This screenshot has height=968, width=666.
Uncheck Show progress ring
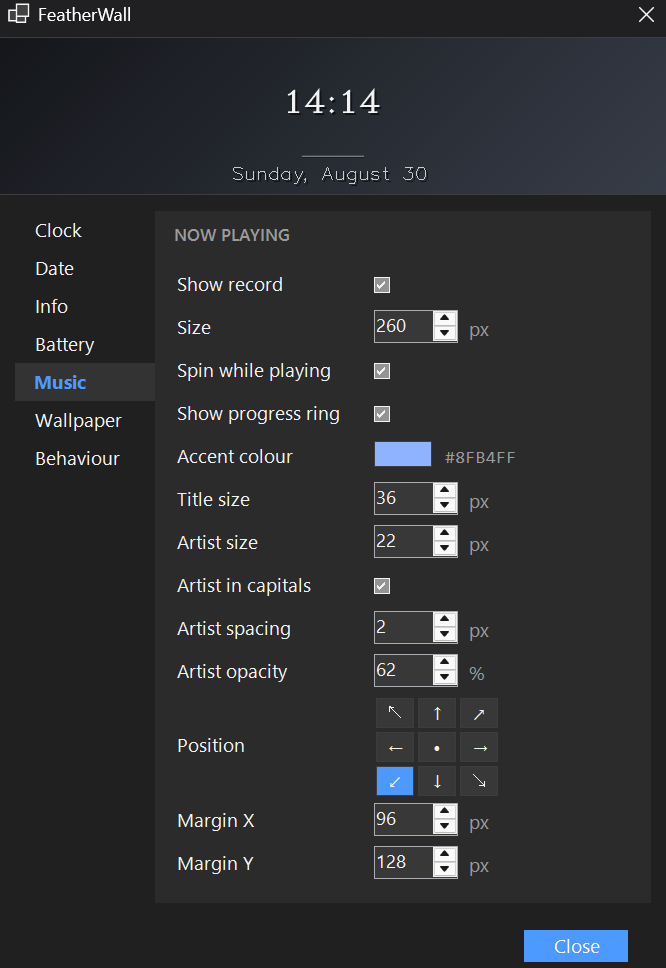(x=382, y=414)
